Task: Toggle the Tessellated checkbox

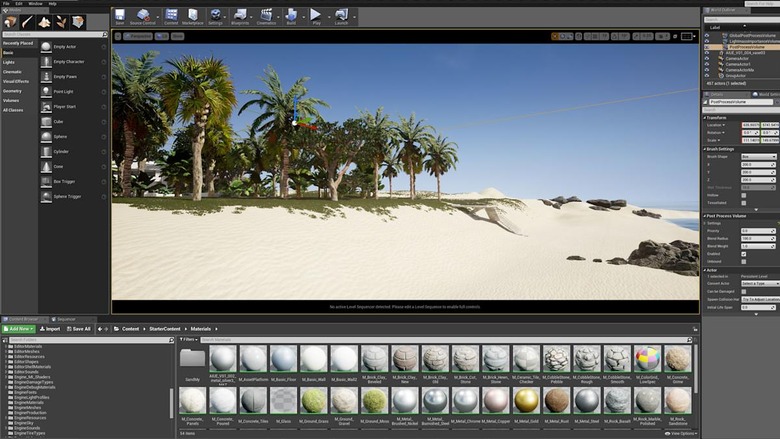Action: [743, 202]
